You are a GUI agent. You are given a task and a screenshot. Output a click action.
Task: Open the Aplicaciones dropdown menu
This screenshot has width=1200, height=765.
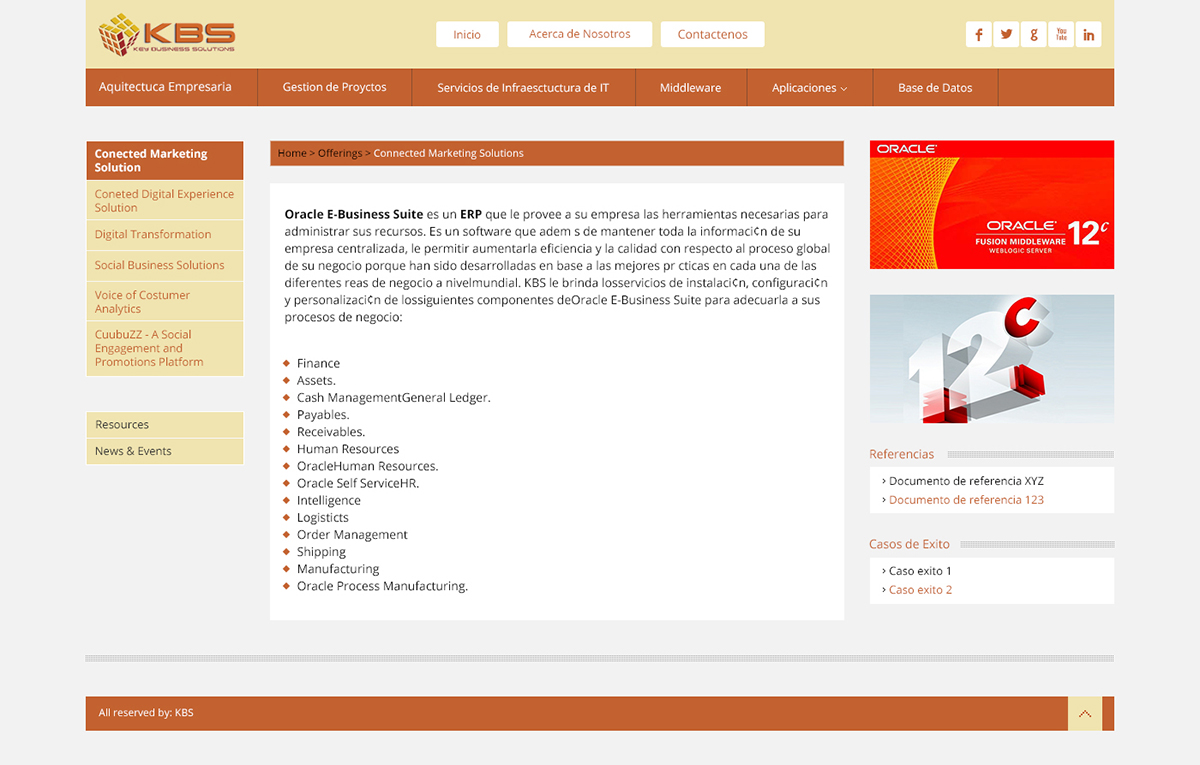coord(809,87)
